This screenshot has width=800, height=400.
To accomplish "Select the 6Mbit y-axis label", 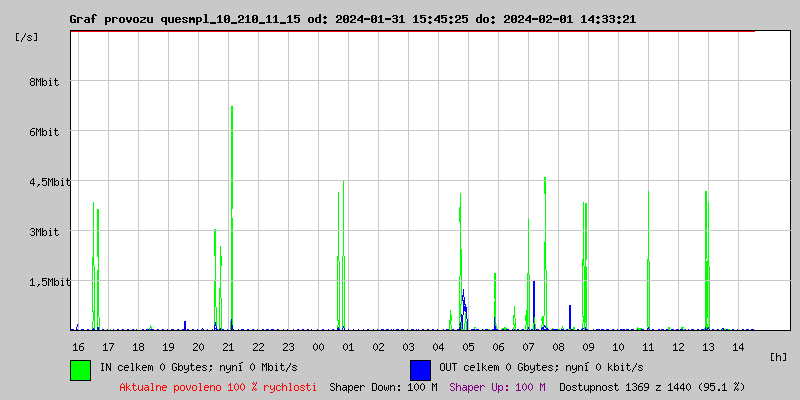I will pyautogui.click(x=44, y=132).
